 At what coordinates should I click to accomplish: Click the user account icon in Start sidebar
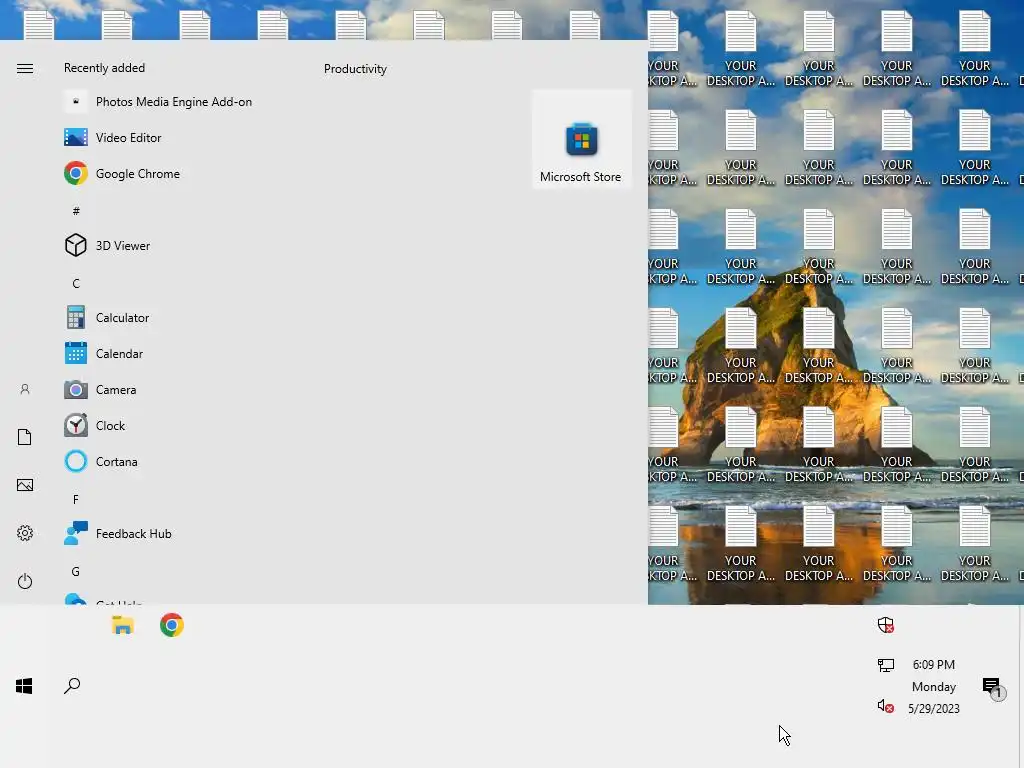tap(25, 389)
